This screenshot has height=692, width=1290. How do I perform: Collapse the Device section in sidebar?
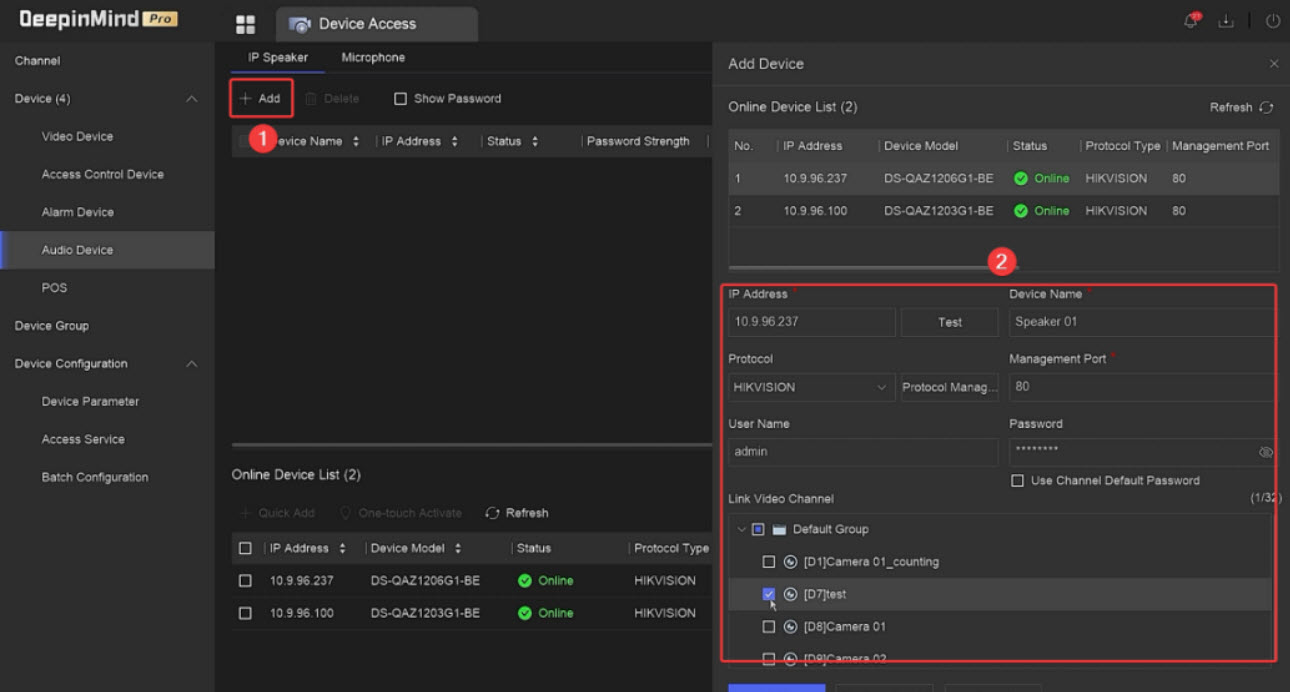pos(192,99)
